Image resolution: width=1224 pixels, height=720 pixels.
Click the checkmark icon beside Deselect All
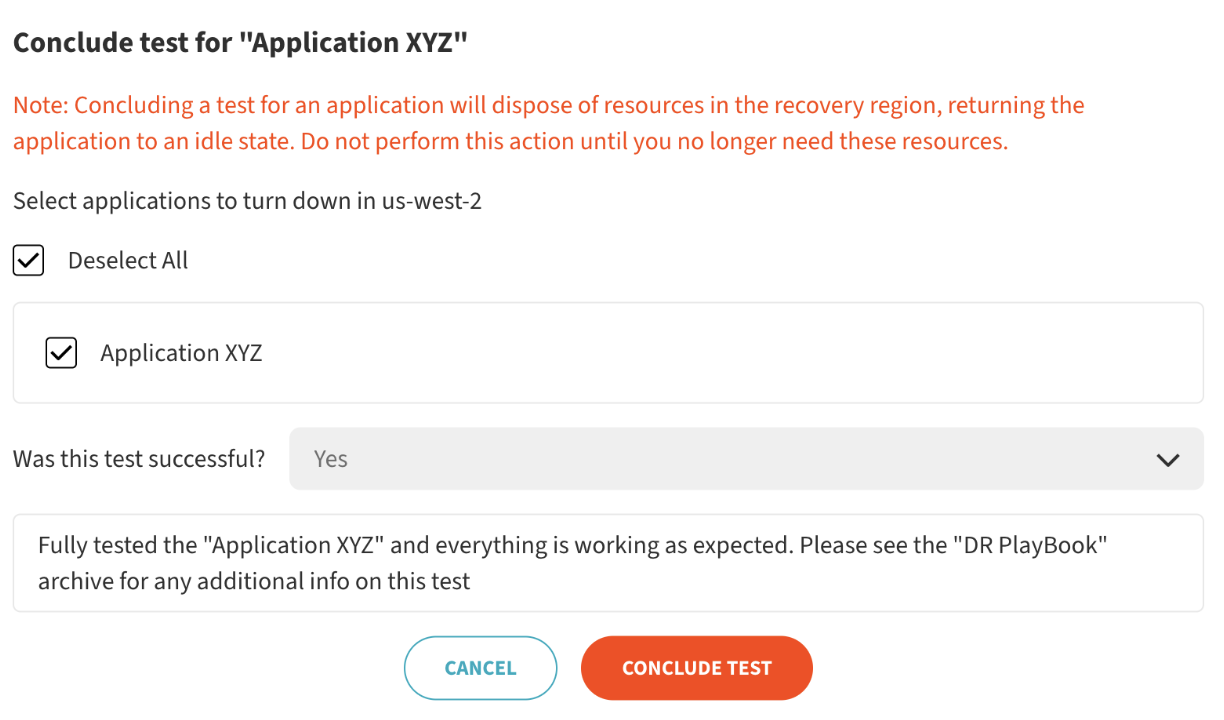click(28, 261)
